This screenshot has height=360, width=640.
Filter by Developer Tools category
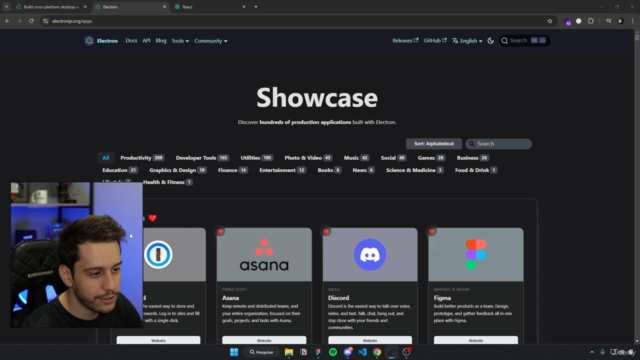(x=202, y=158)
